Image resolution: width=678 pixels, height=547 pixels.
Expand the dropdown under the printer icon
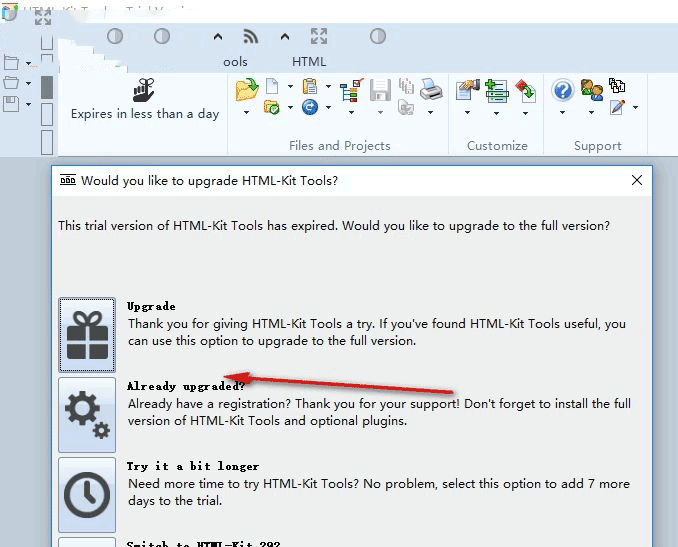(x=431, y=113)
